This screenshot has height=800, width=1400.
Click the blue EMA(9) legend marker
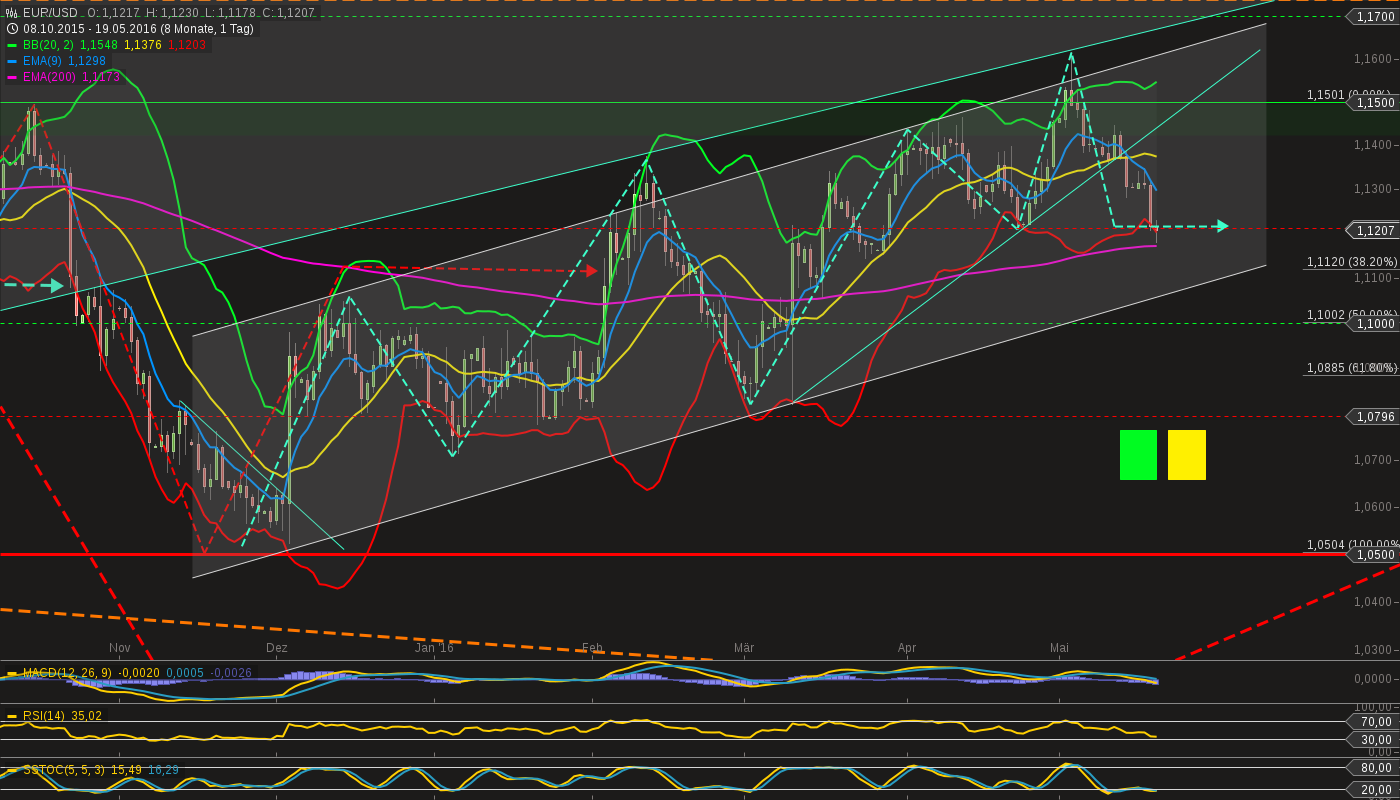(12, 61)
